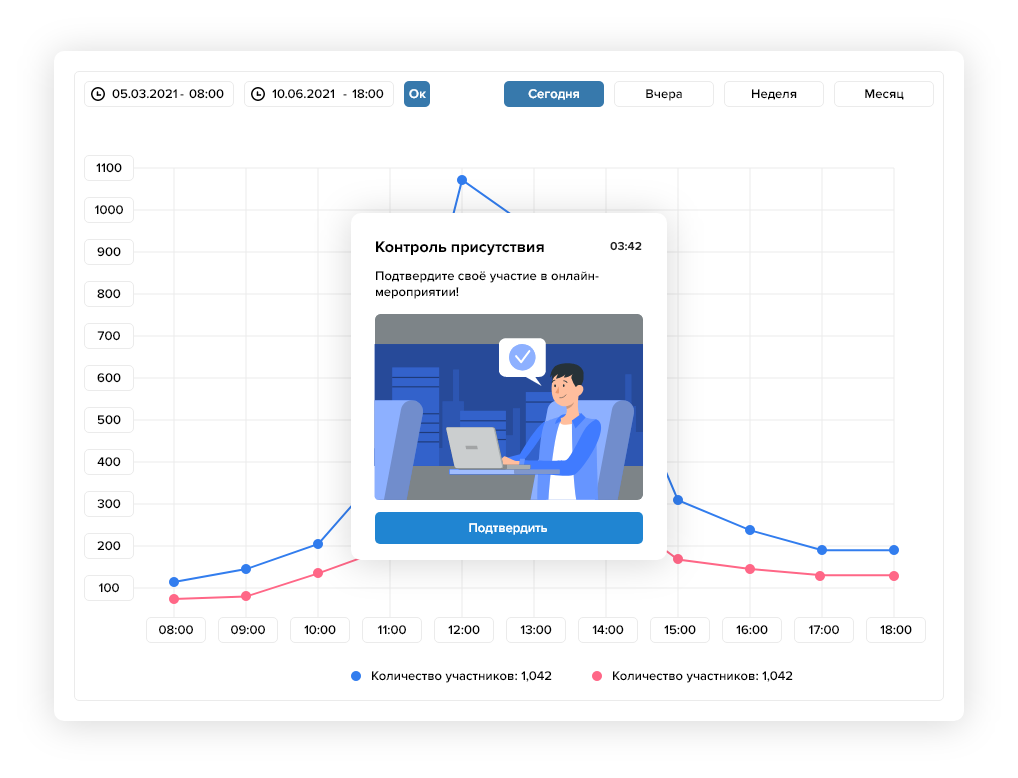
Task: Click the blue peak data point at 12:00
Action: coord(462,180)
